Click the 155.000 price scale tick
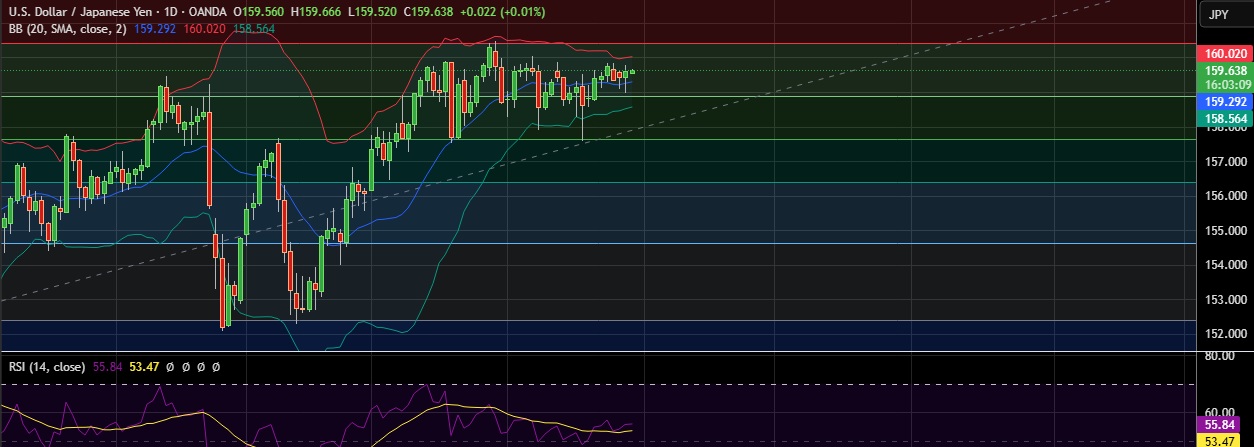1254x447 pixels. pos(1225,230)
